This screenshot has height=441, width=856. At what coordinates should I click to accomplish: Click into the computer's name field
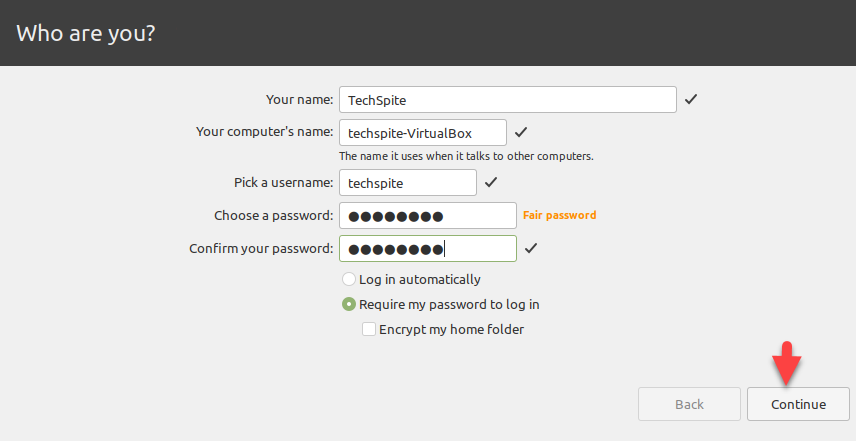click(422, 132)
